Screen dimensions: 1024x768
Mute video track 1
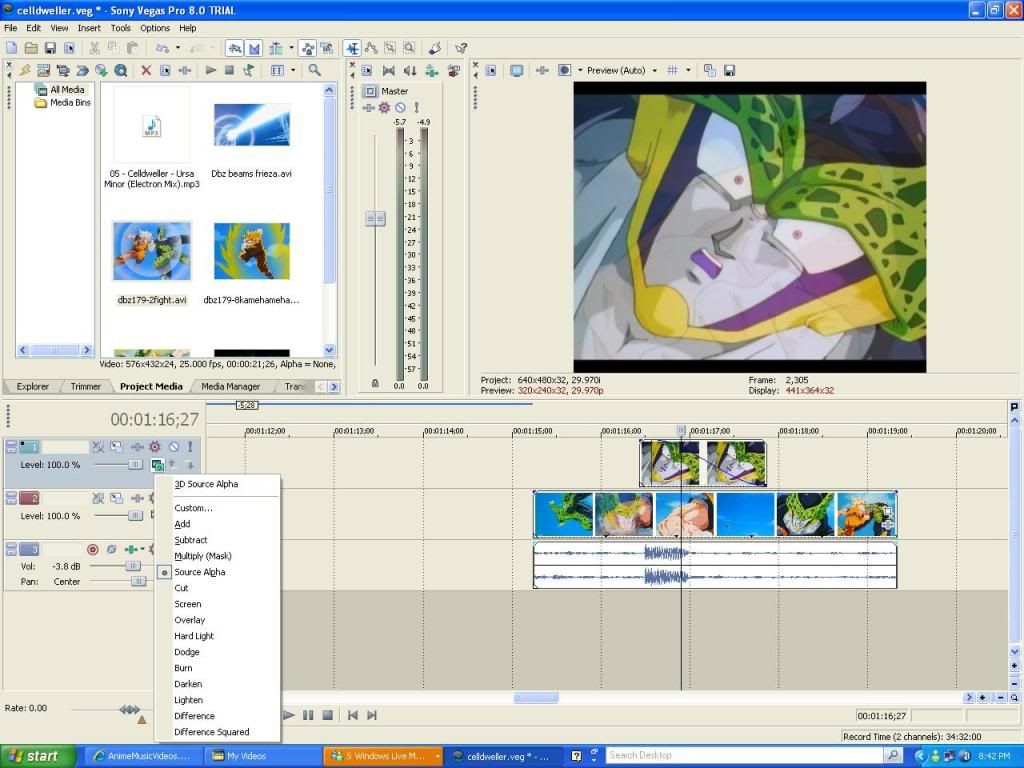174,447
